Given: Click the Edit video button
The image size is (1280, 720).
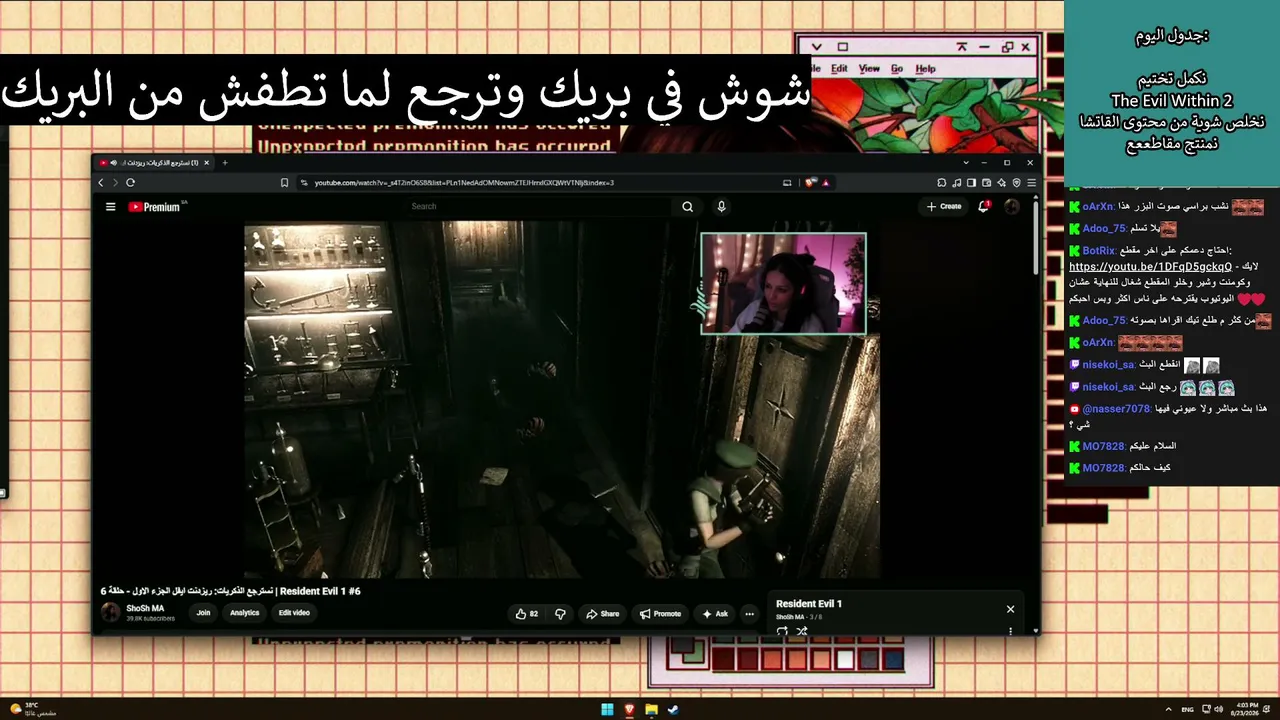Looking at the screenshot, I should (x=294, y=613).
